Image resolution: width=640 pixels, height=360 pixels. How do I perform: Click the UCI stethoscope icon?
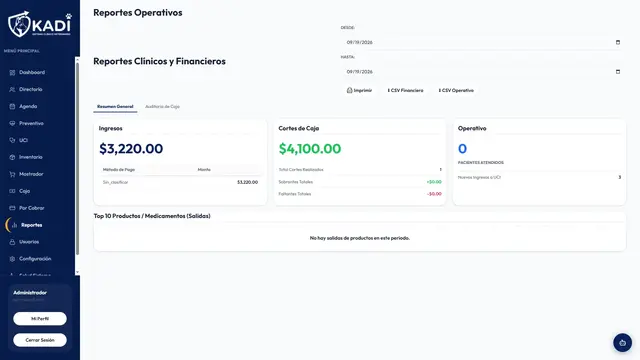tap(12, 140)
